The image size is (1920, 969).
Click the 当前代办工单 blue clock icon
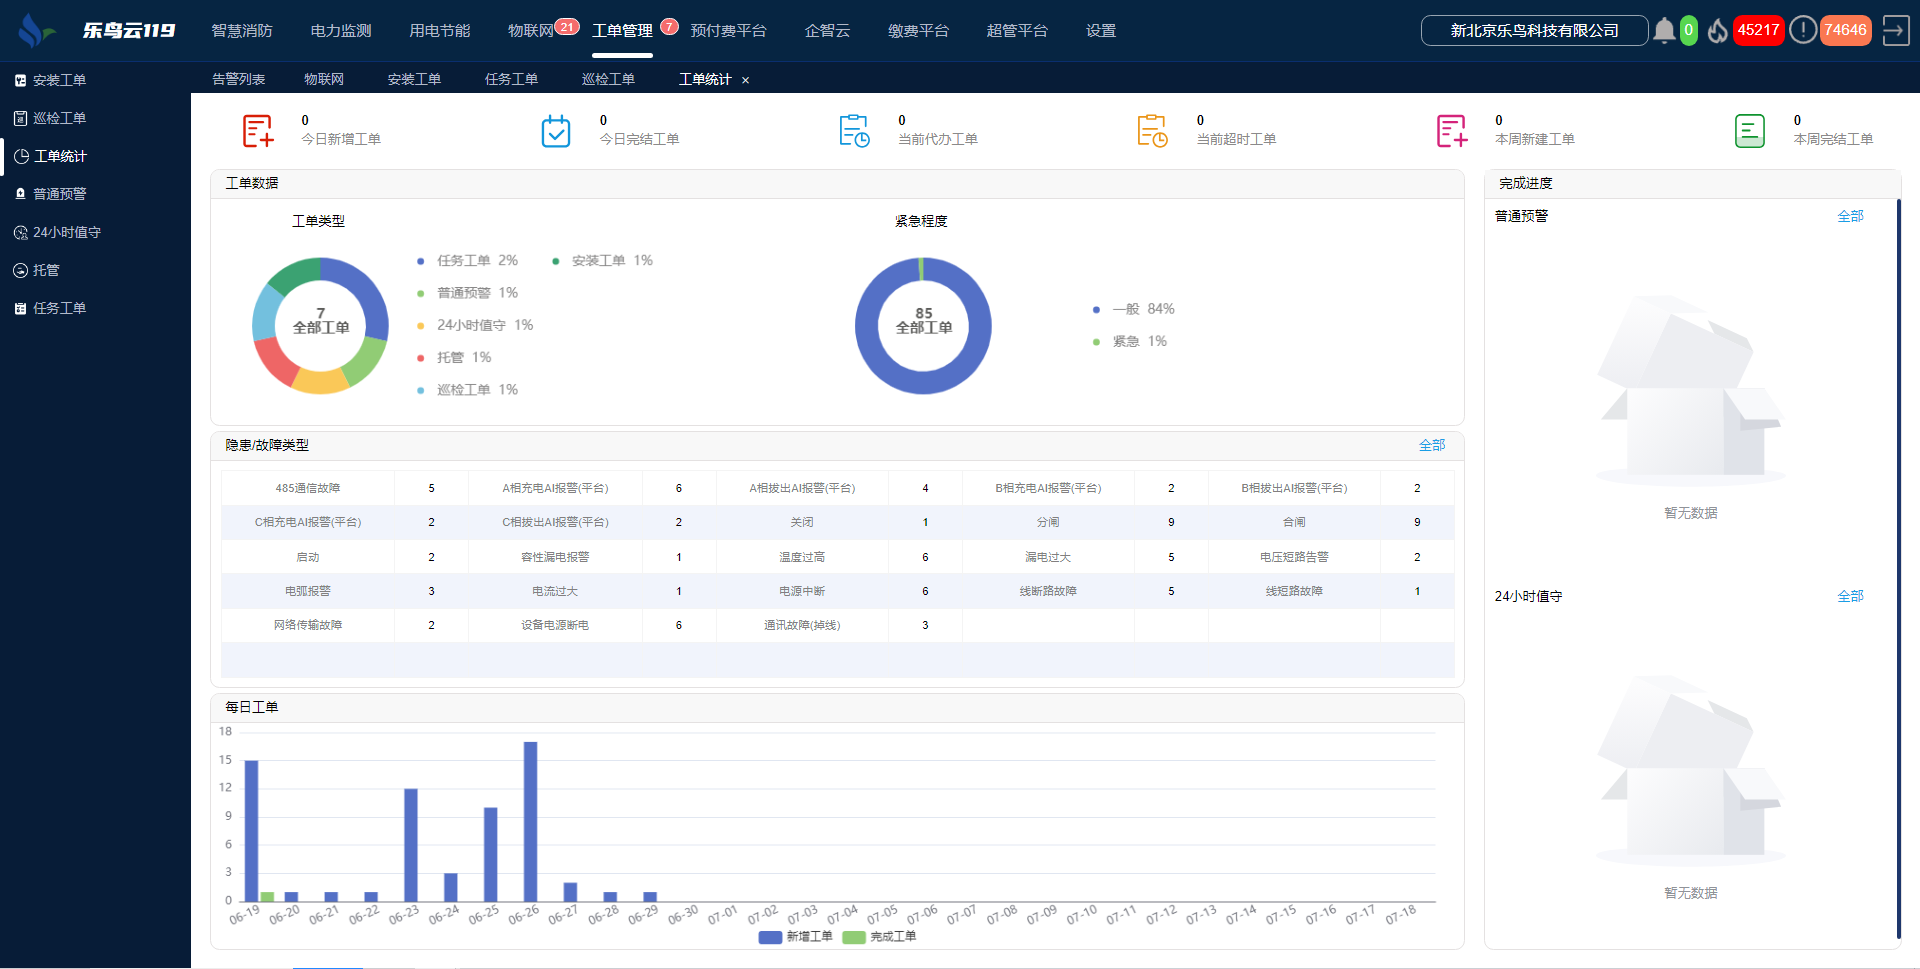coord(854,131)
